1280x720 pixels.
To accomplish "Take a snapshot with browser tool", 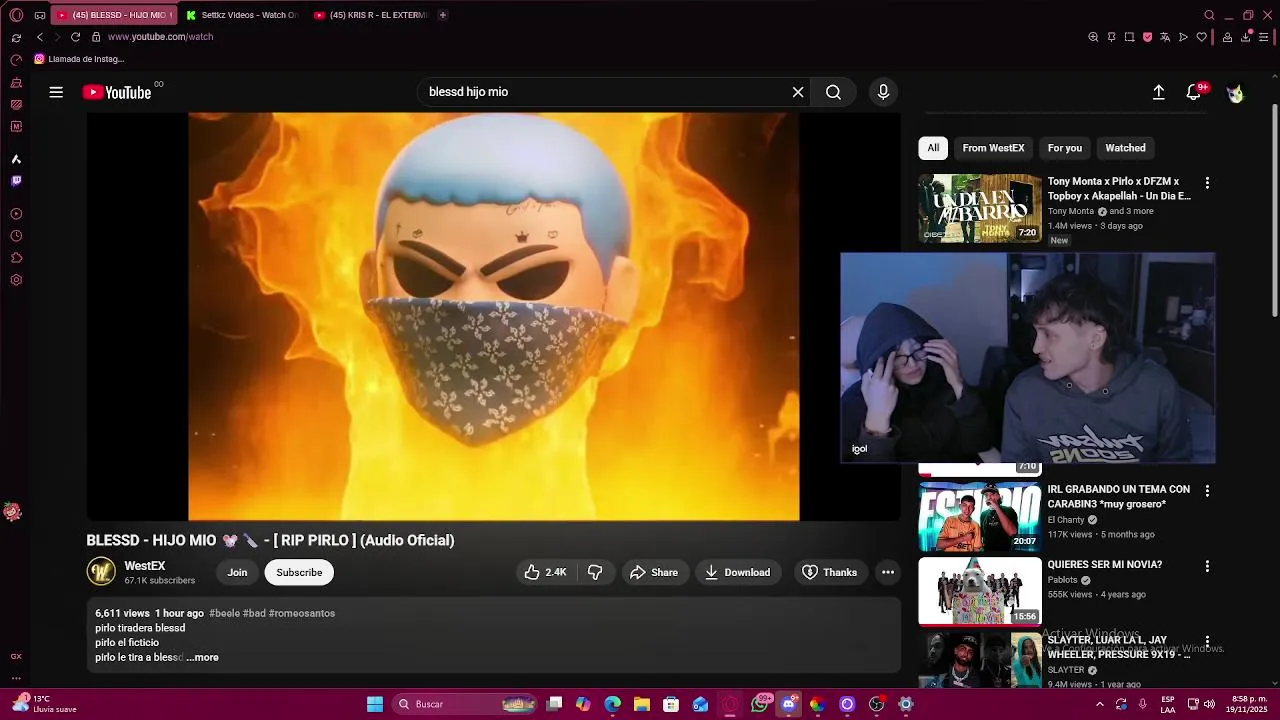I will [x=1129, y=37].
